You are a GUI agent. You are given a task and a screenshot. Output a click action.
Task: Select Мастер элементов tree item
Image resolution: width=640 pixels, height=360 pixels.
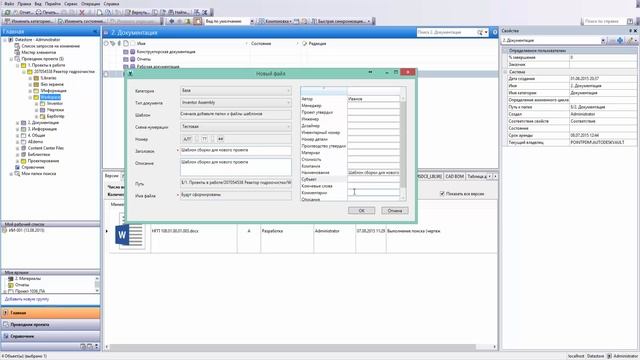(39, 52)
